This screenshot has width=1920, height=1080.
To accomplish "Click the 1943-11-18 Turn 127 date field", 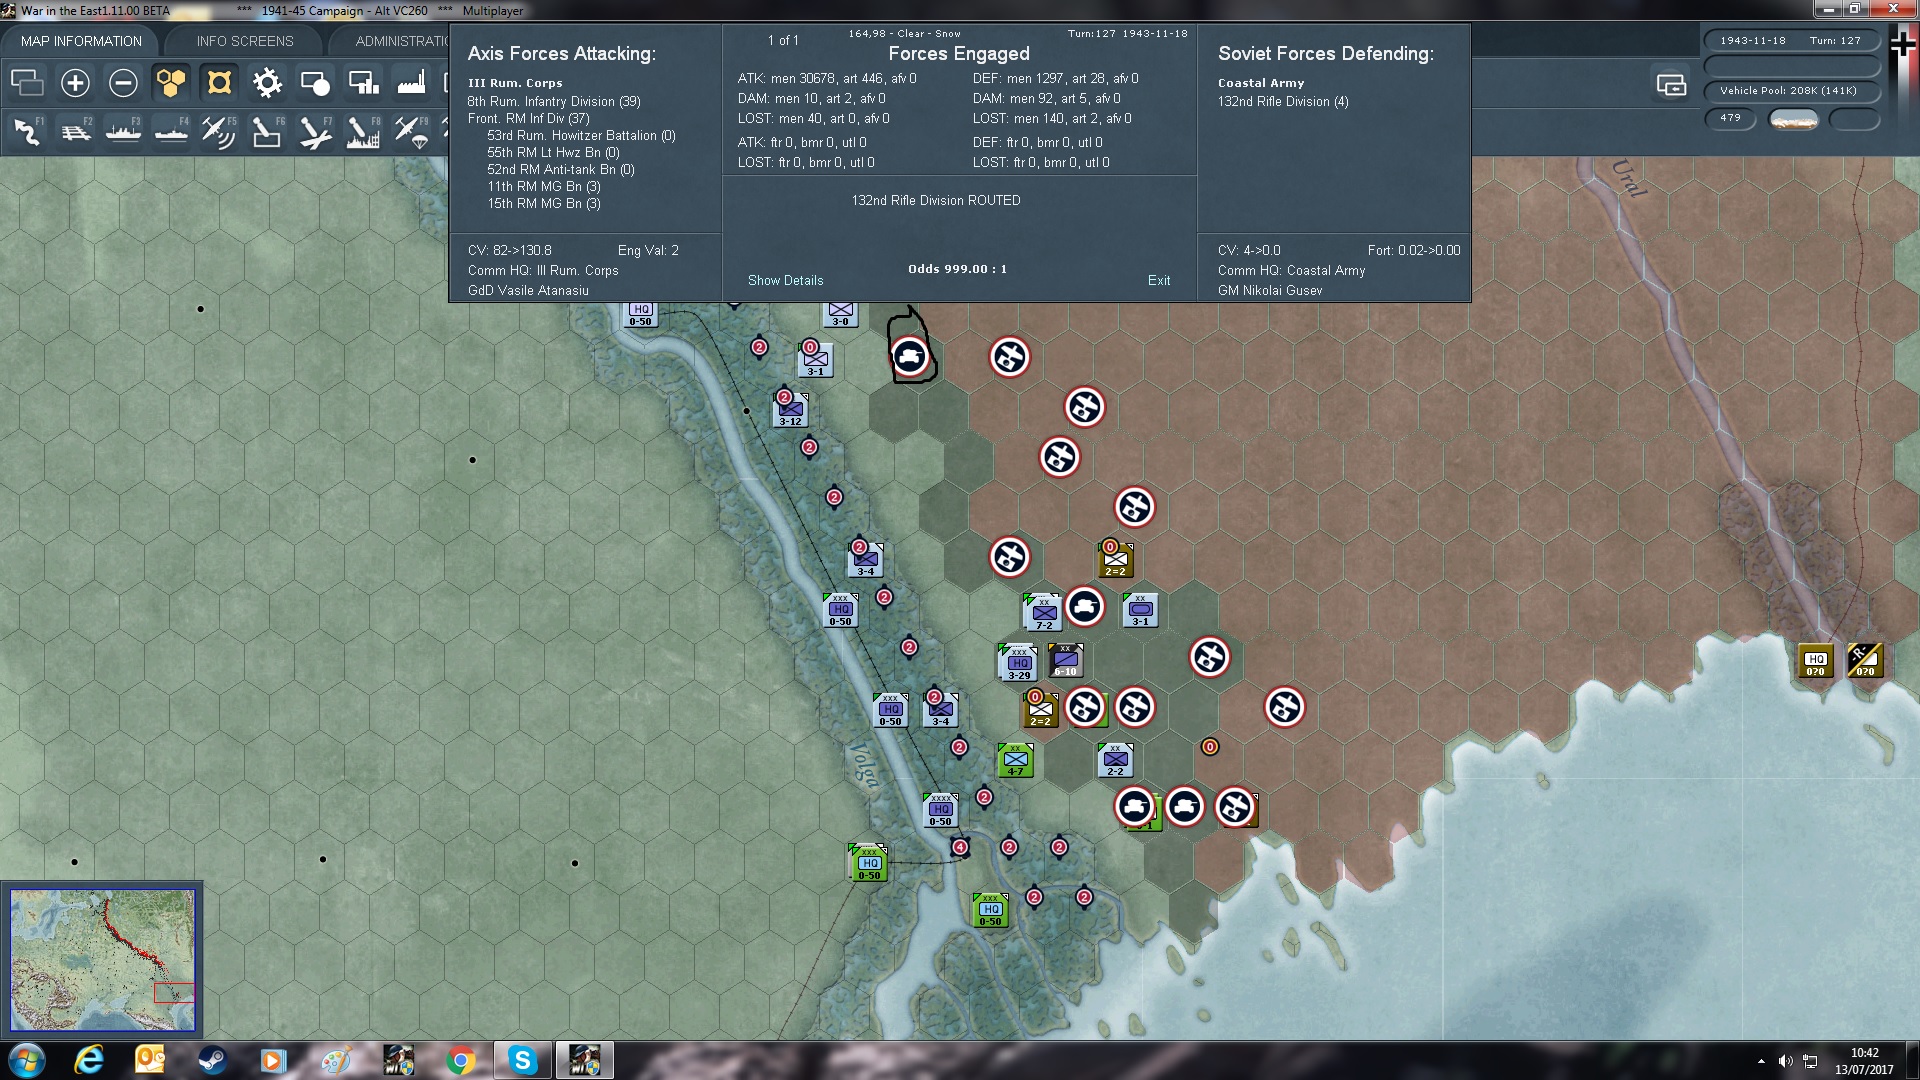I will coord(1791,41).
